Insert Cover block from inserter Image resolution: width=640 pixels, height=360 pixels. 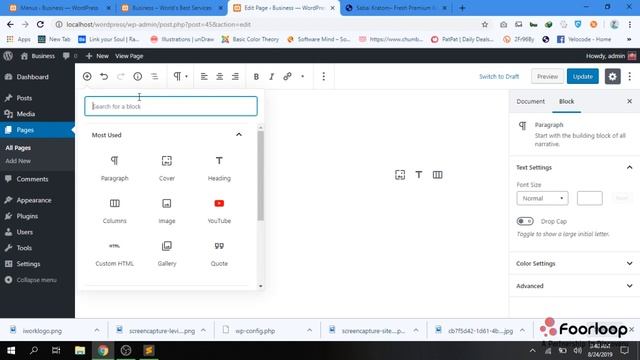tap(167, 168)
